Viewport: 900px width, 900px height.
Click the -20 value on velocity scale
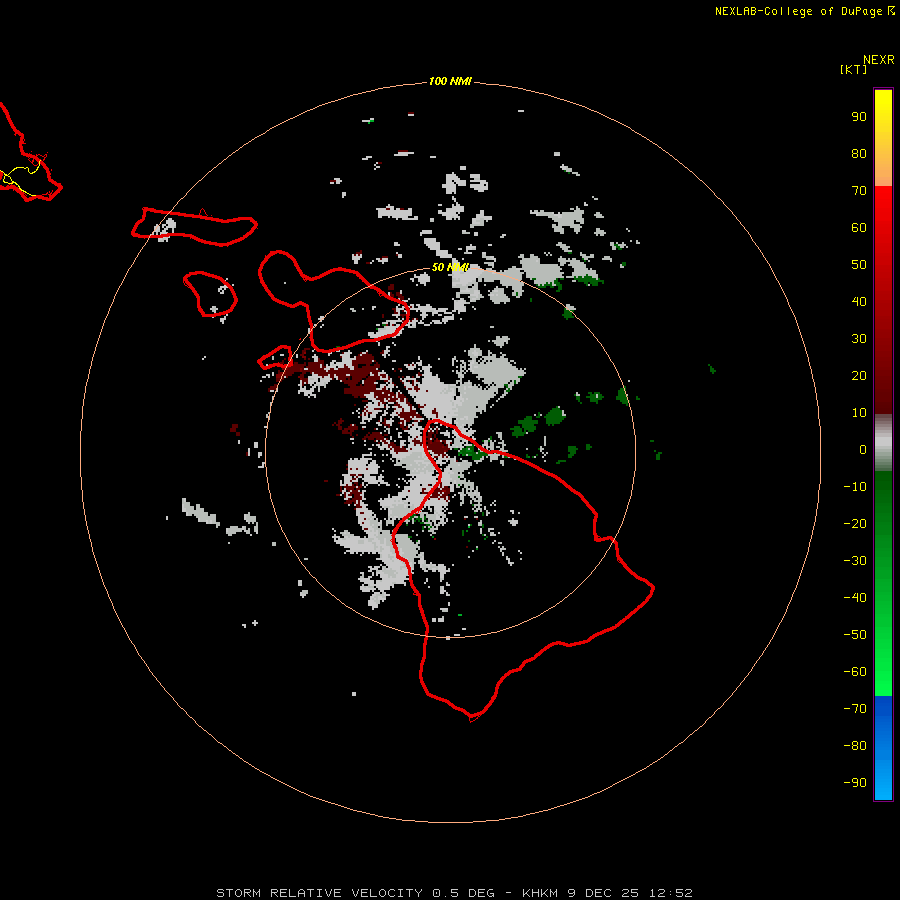pyautogui.click(x=855, y=523)
